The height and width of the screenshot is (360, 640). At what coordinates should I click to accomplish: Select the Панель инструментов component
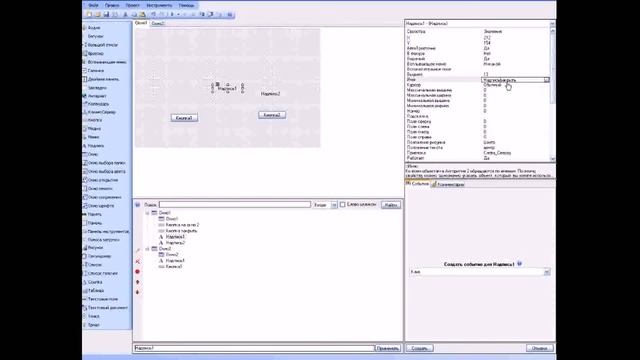[x=108, y=231]
